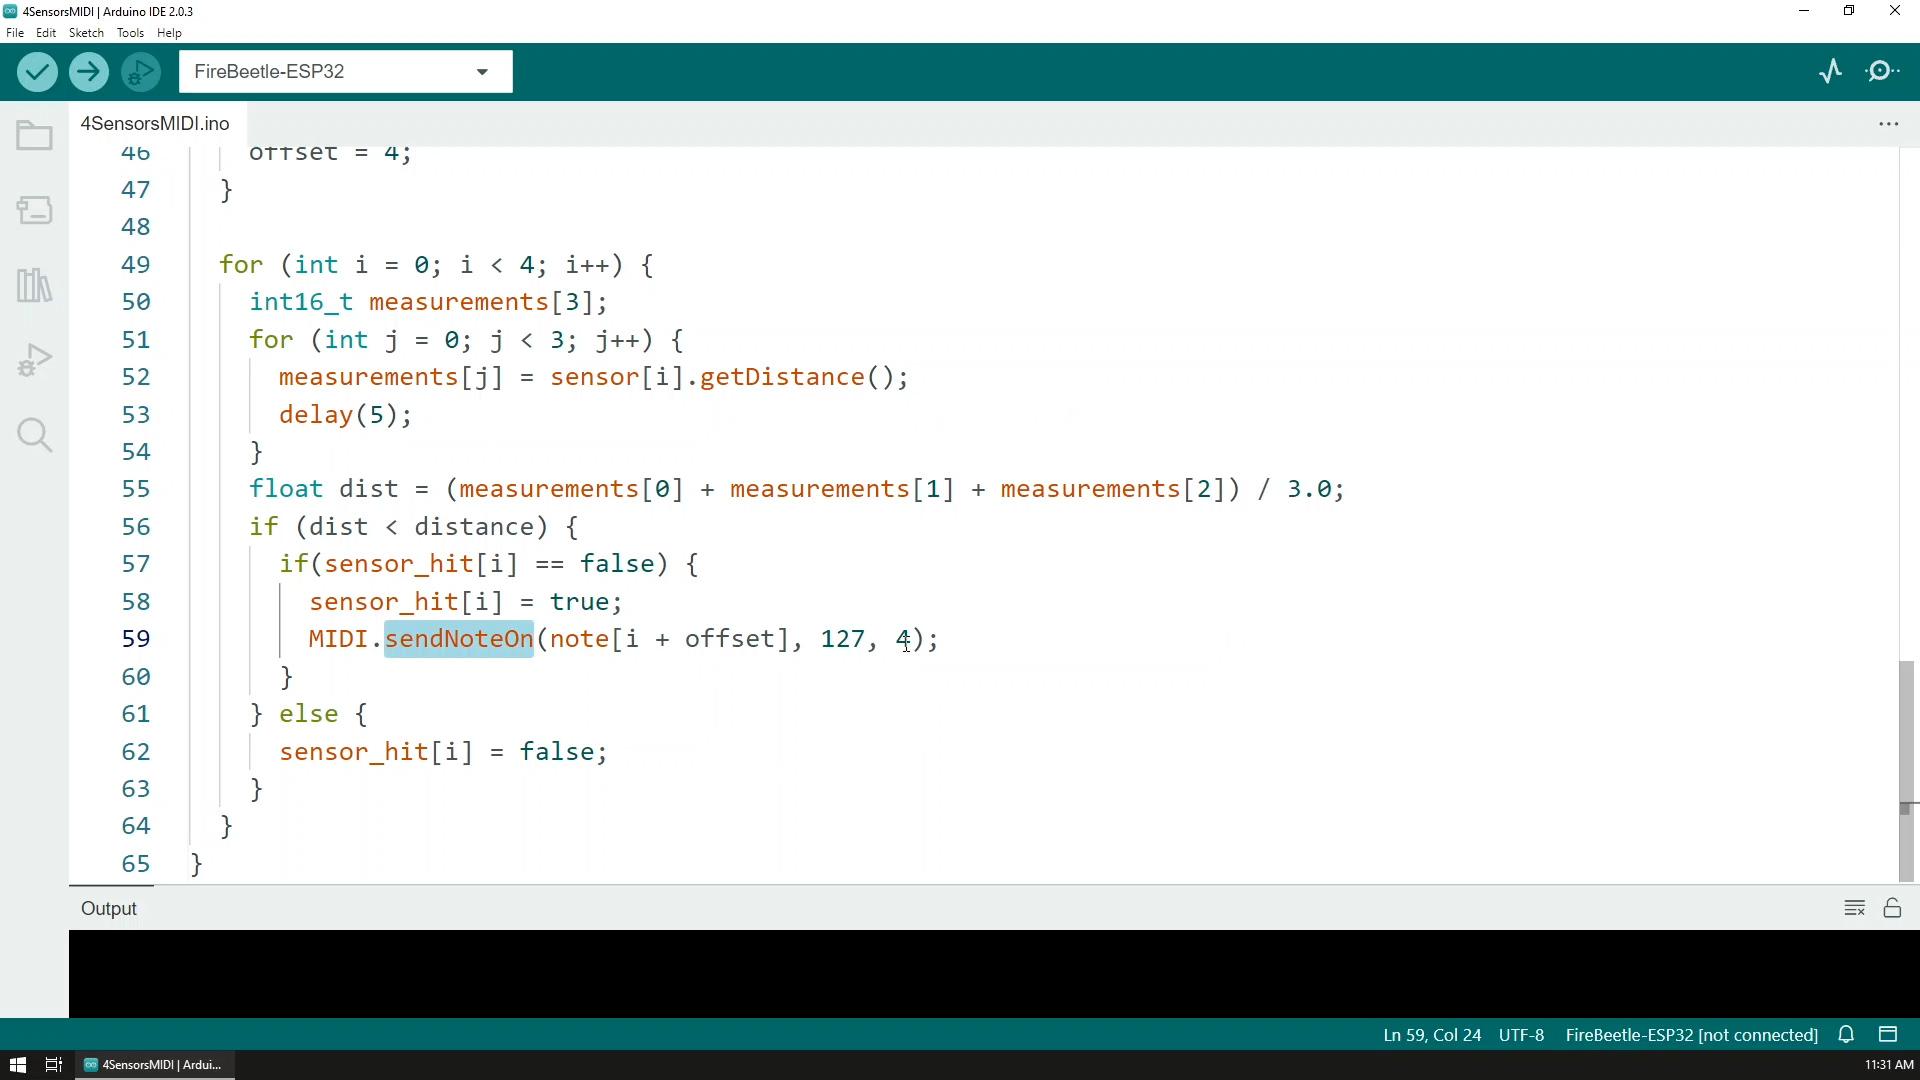The image size is (1920, 1080).
Task: Click 'else' keyword on line 61
Action: [x=309, y=714]
